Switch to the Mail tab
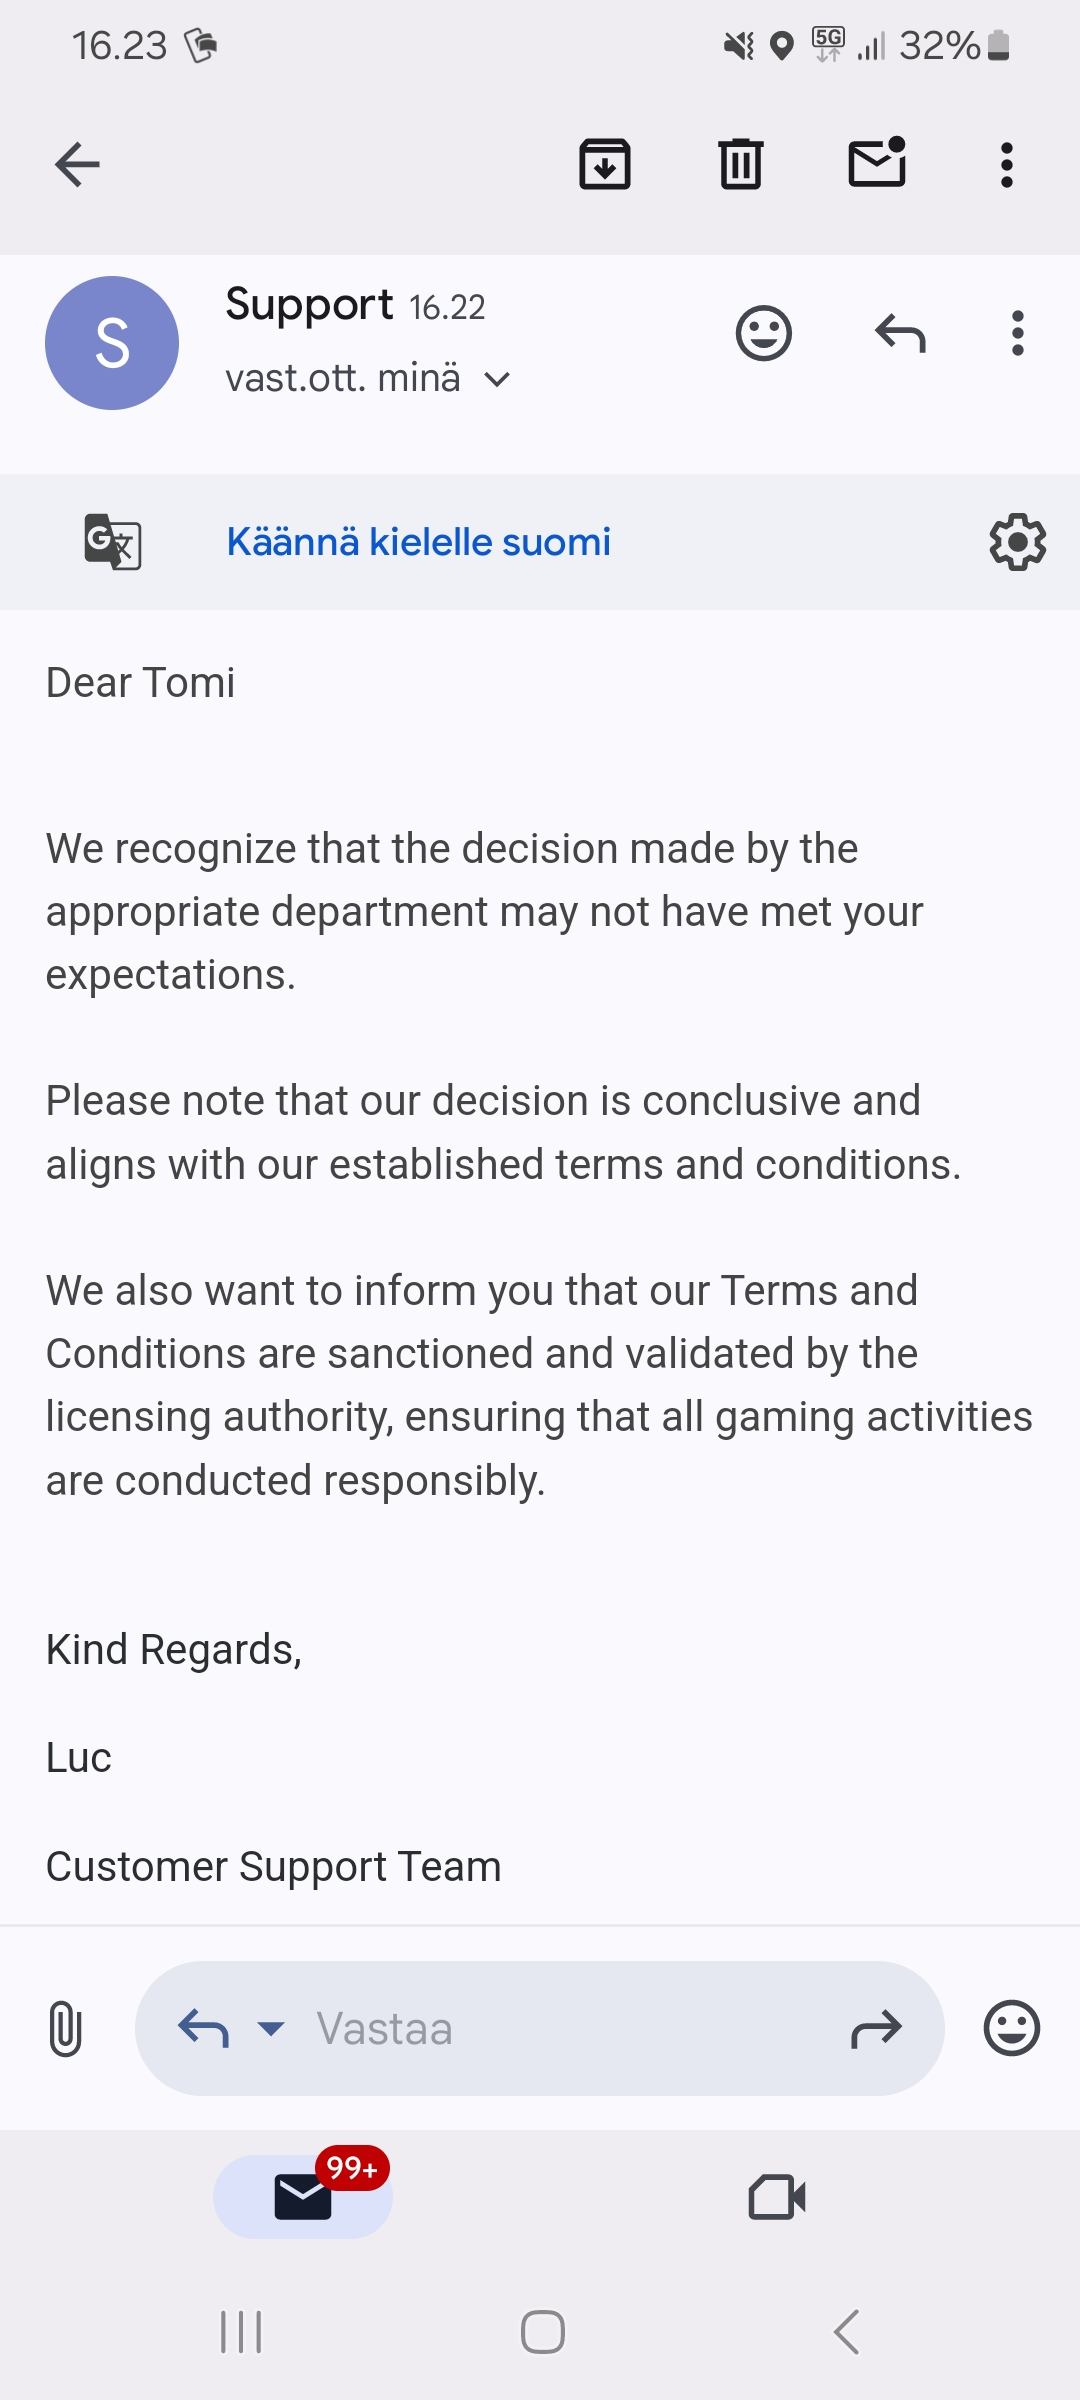This screenshot has height=2400, width=1080. pos(303,2197)
